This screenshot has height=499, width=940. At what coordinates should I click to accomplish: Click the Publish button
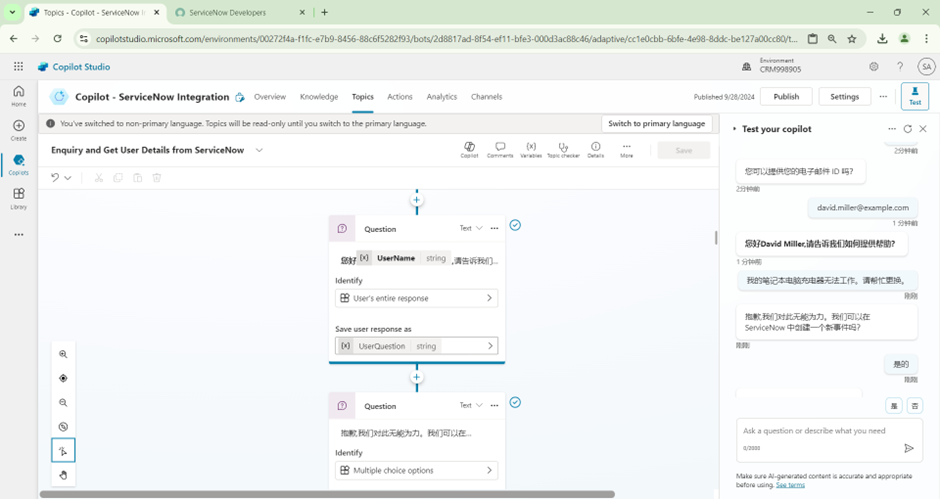(786, 97)
